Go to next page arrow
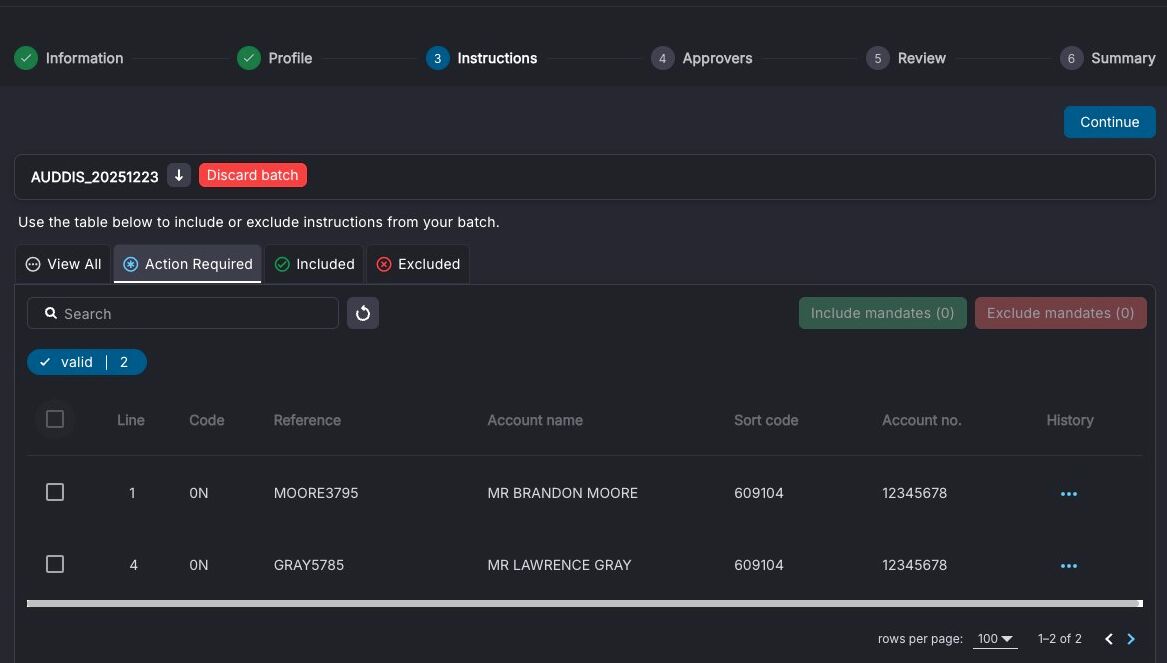 coord(1131,638)
